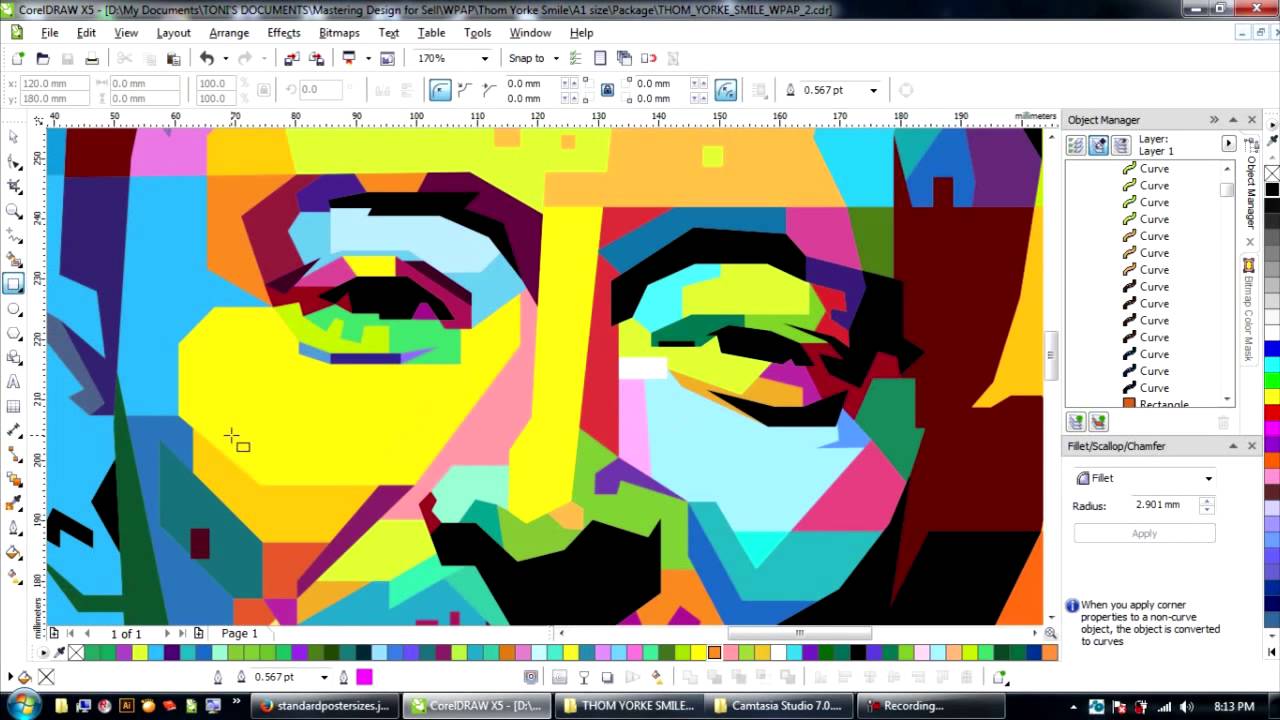The image size is (1280, 720).
Task: Select the Round Corner option
Action: pyautogui.click(x=440, y=90)
